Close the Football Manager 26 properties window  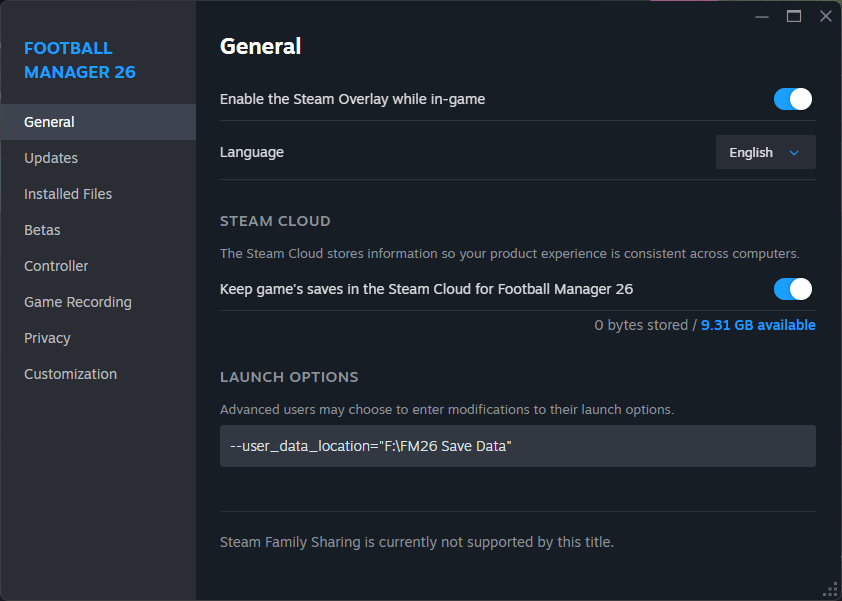tap(826, 16)
